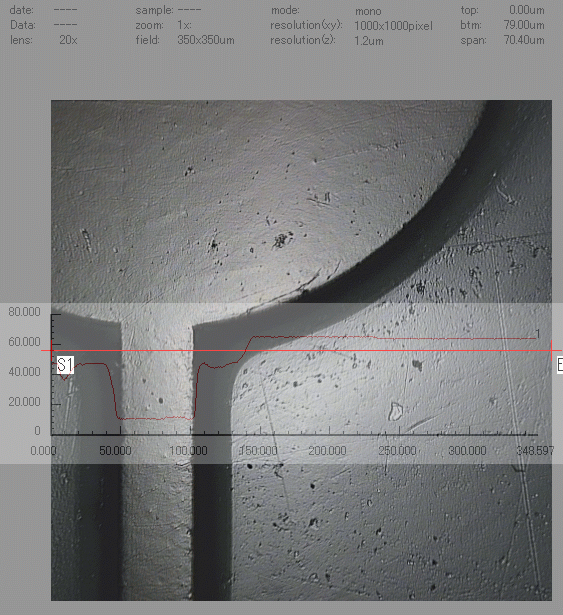Image resolution: width=563 pixels, height=615 pixels.
Task: Click the resolution(z) 1.2um value
Action: click(368, 41)
